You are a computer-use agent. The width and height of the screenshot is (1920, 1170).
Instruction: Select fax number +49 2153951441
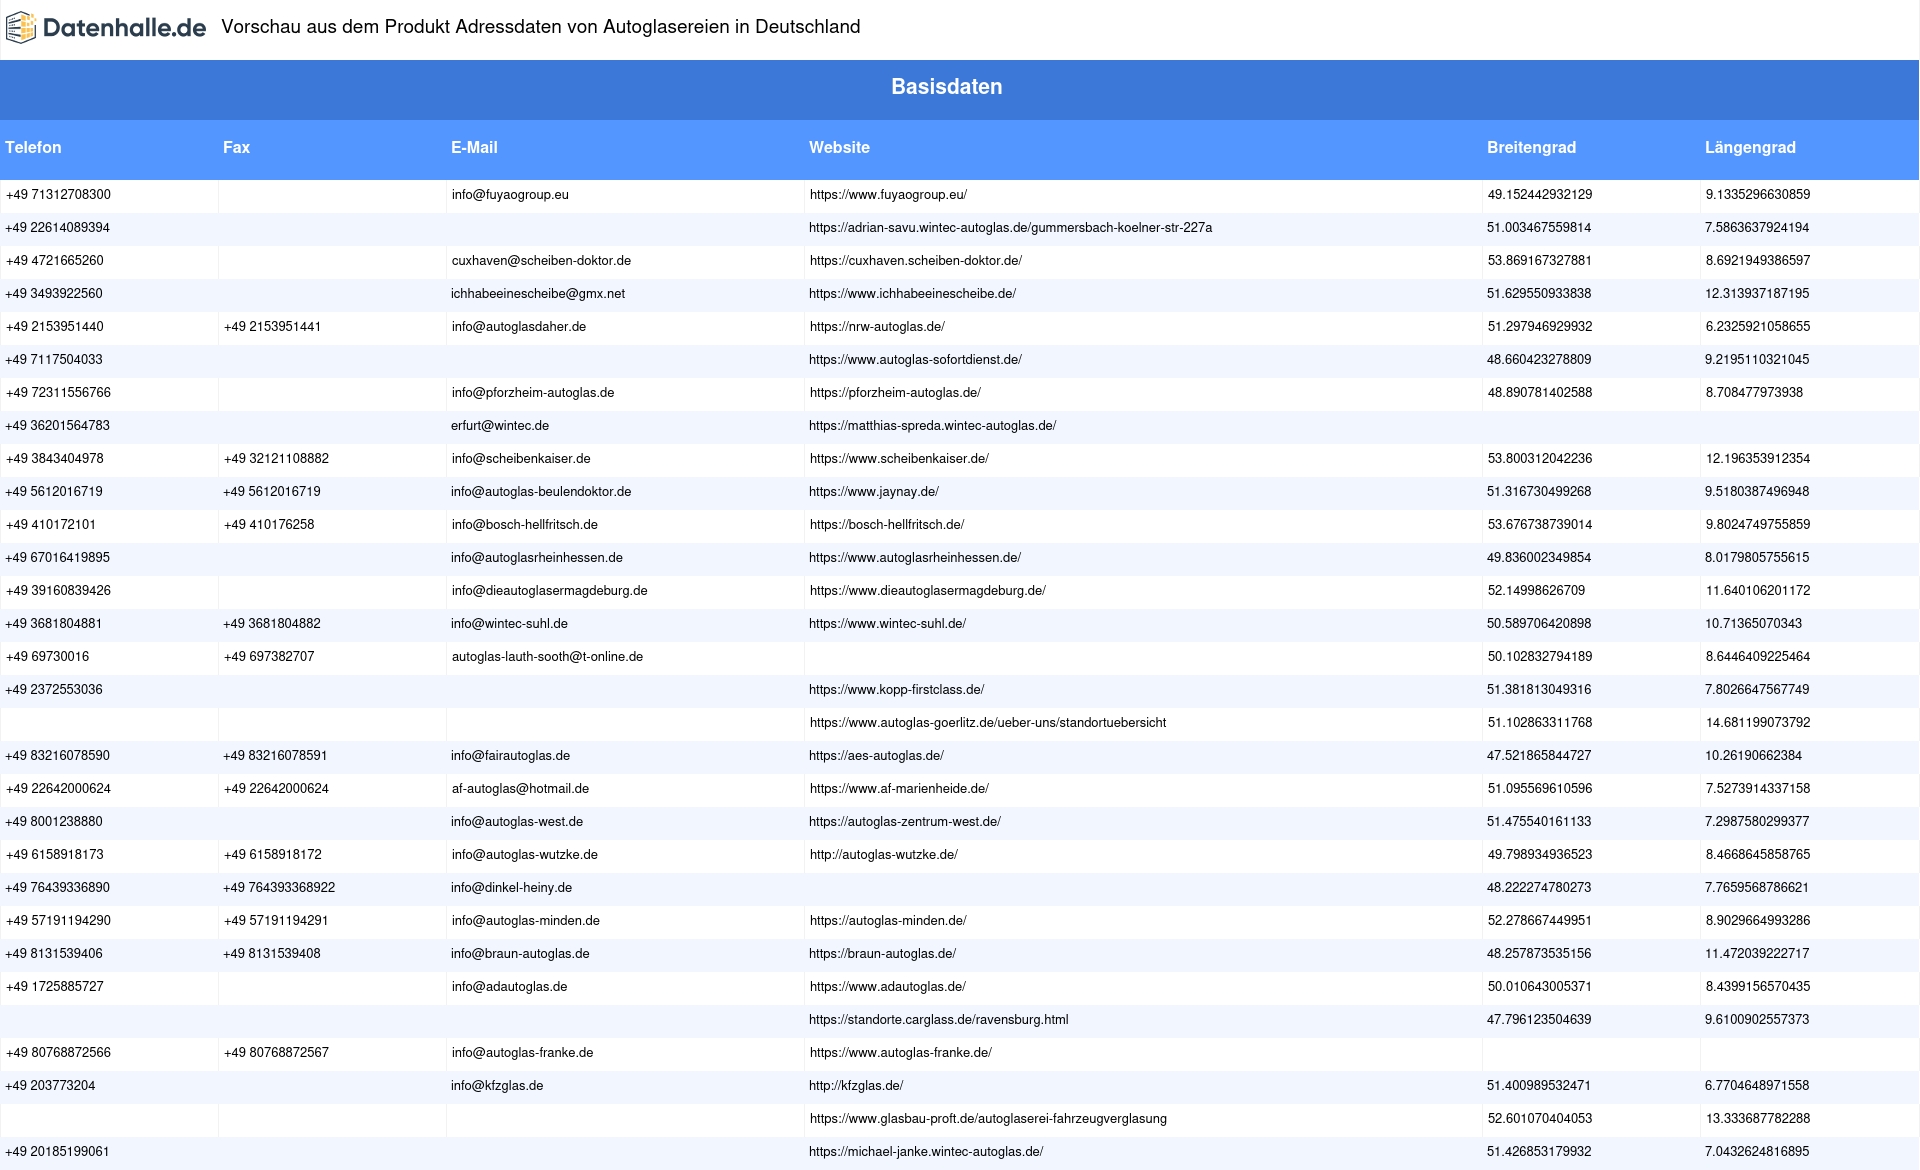click(272, 327)
